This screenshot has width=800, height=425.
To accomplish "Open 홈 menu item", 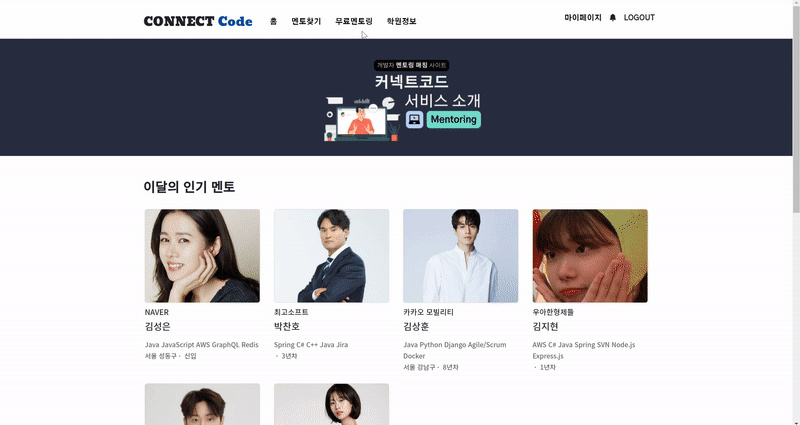I will click(x=273, y=21).
